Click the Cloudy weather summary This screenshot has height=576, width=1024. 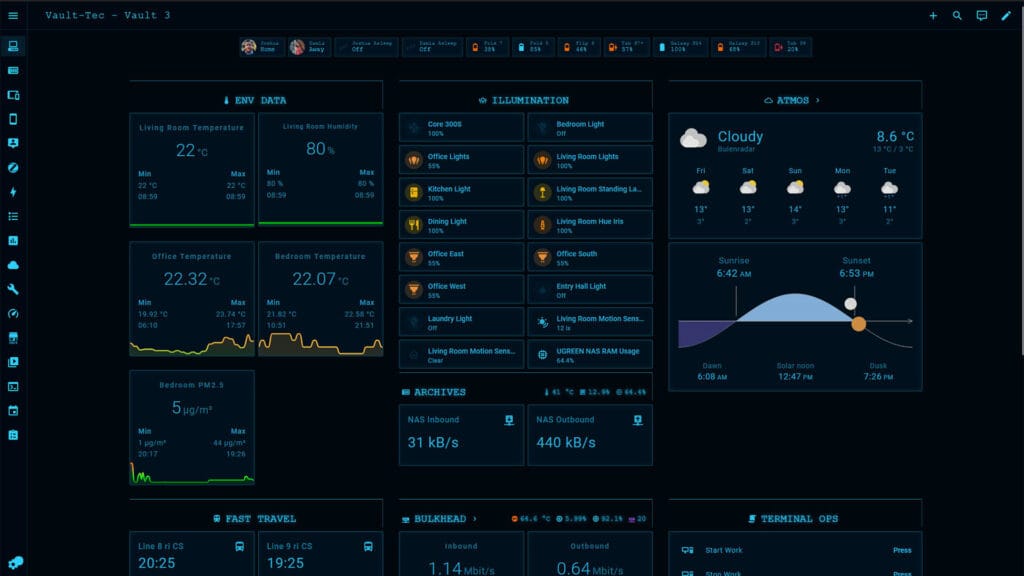(795, 139)
